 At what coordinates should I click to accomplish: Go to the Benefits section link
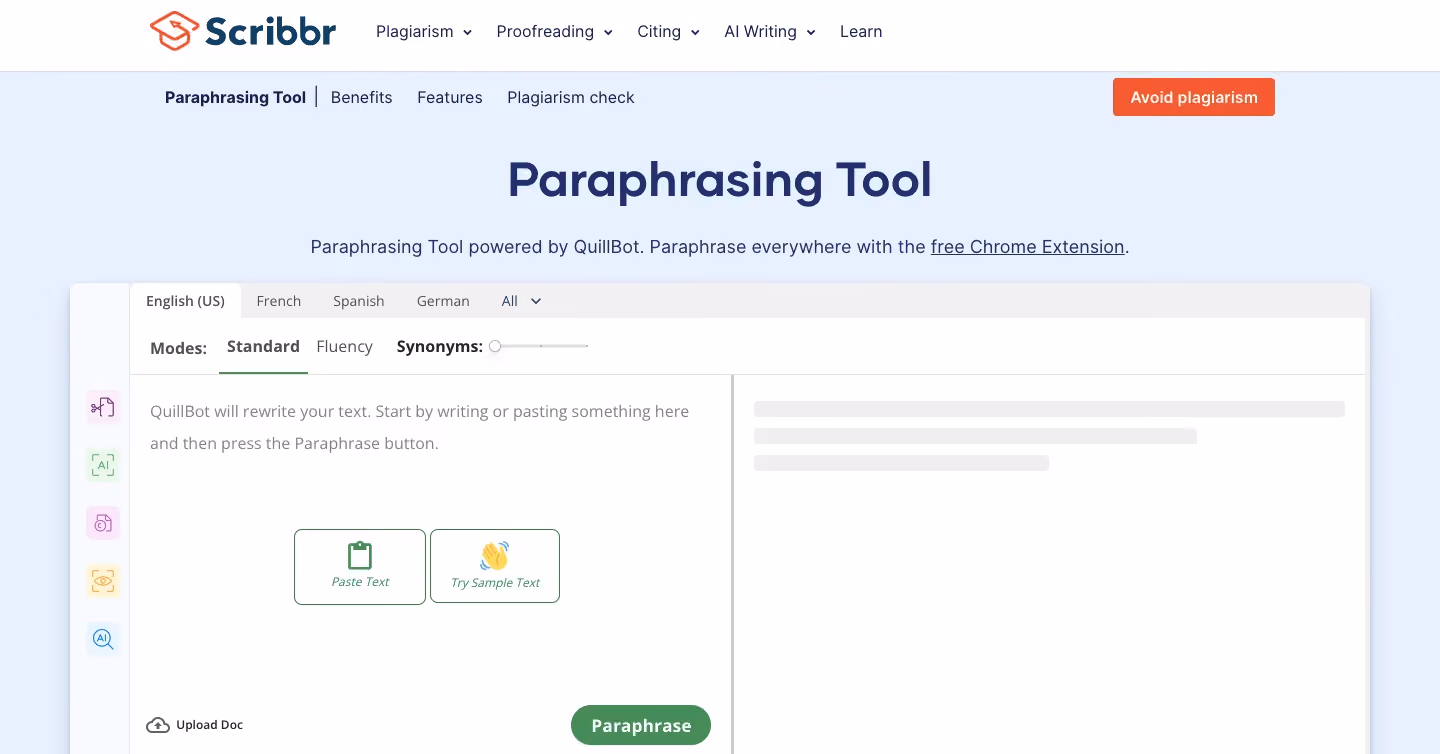tap(361, 97)
